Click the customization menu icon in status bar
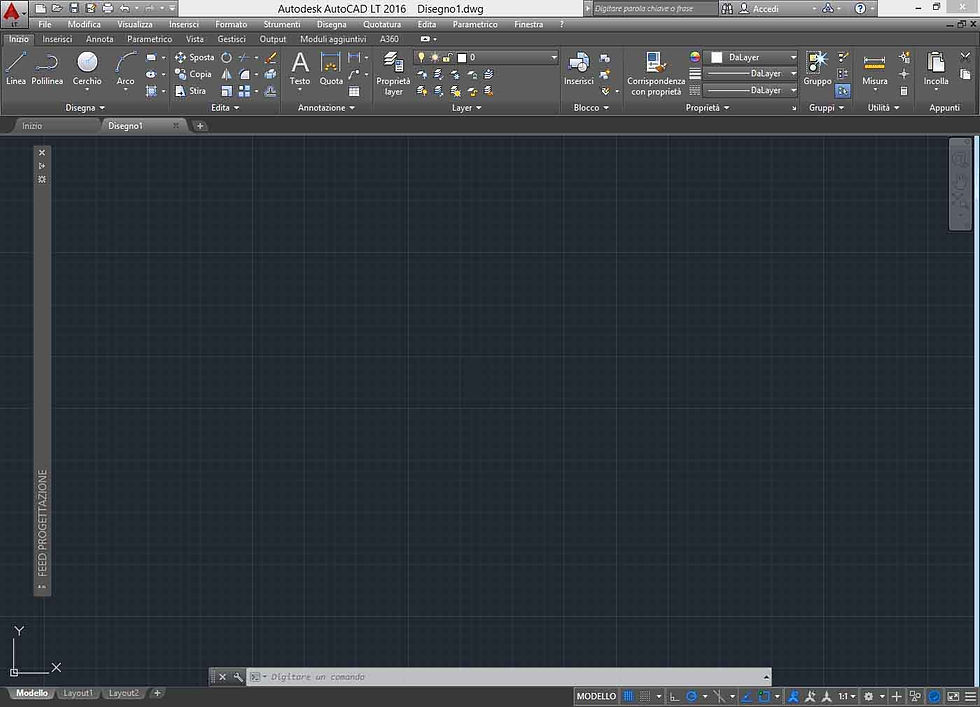The image size is (980, 707). [970, 696]
